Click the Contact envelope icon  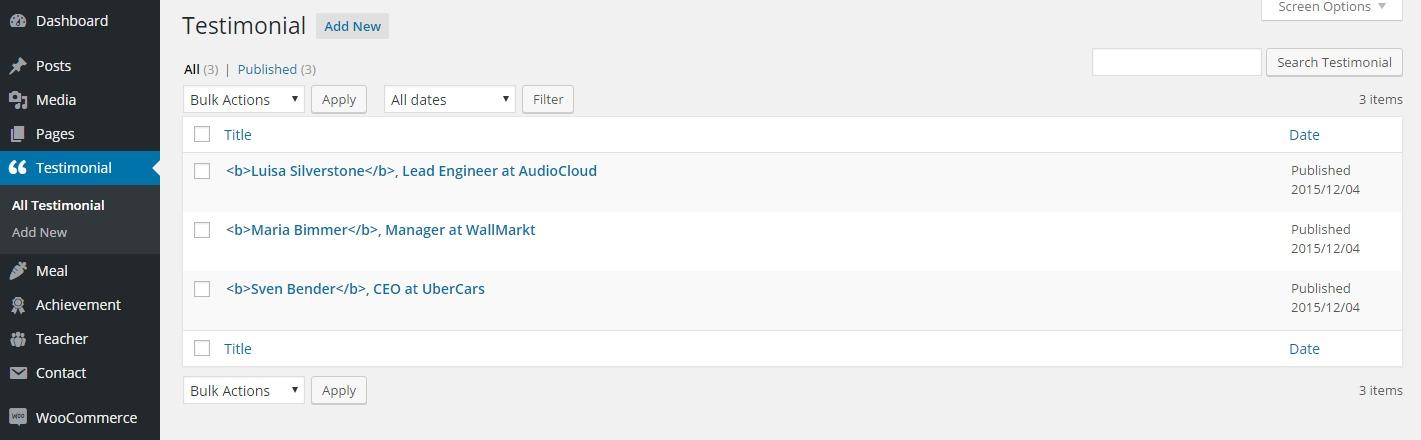(x=18, y=373)
